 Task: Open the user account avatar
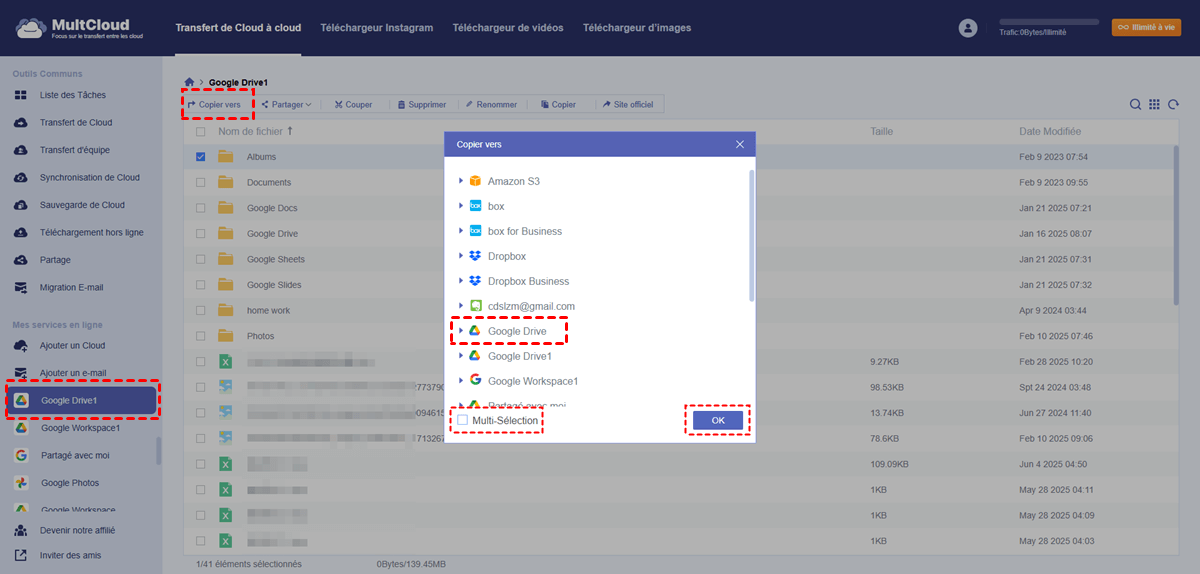(x=967, y=28)
